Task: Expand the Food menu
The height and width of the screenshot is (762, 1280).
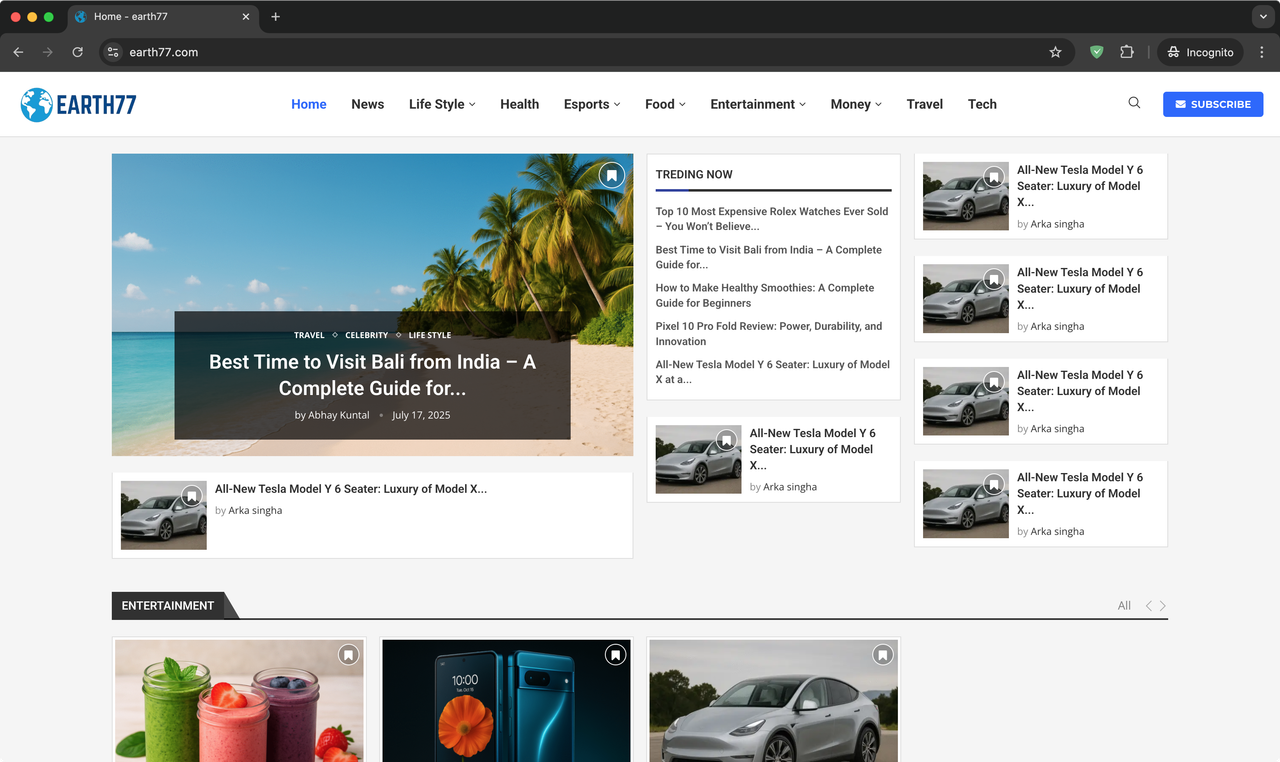Action: [x=665, y=104]
